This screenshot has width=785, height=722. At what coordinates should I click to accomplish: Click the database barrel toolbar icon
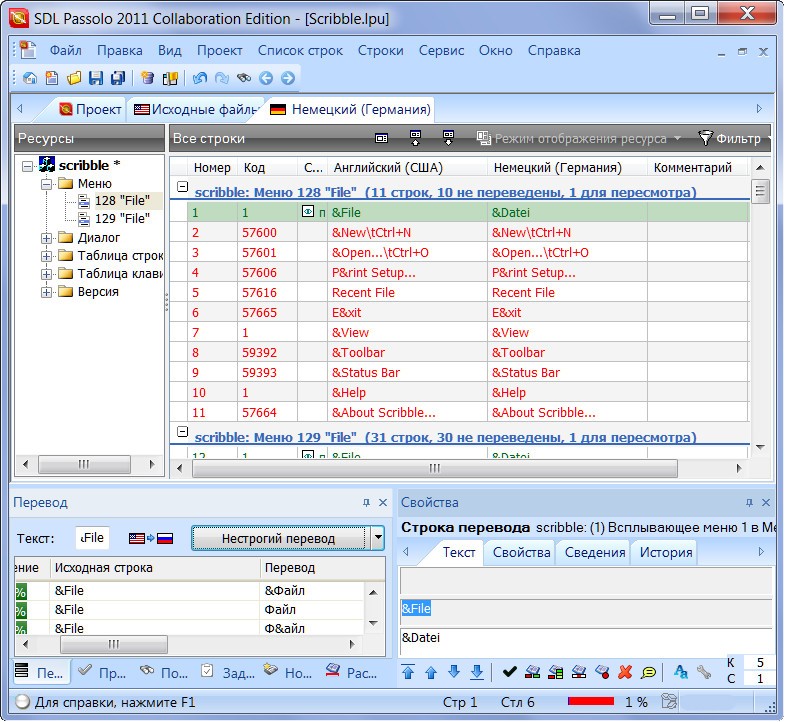(147, 78)
